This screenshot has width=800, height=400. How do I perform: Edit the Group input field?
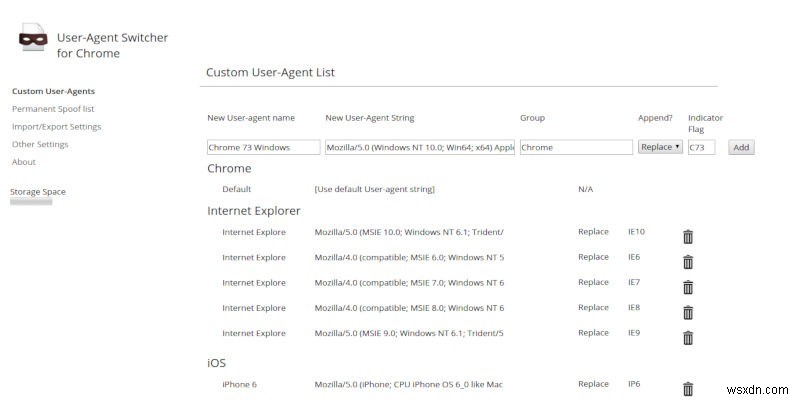pyautogui.click(x=575, y=147)
